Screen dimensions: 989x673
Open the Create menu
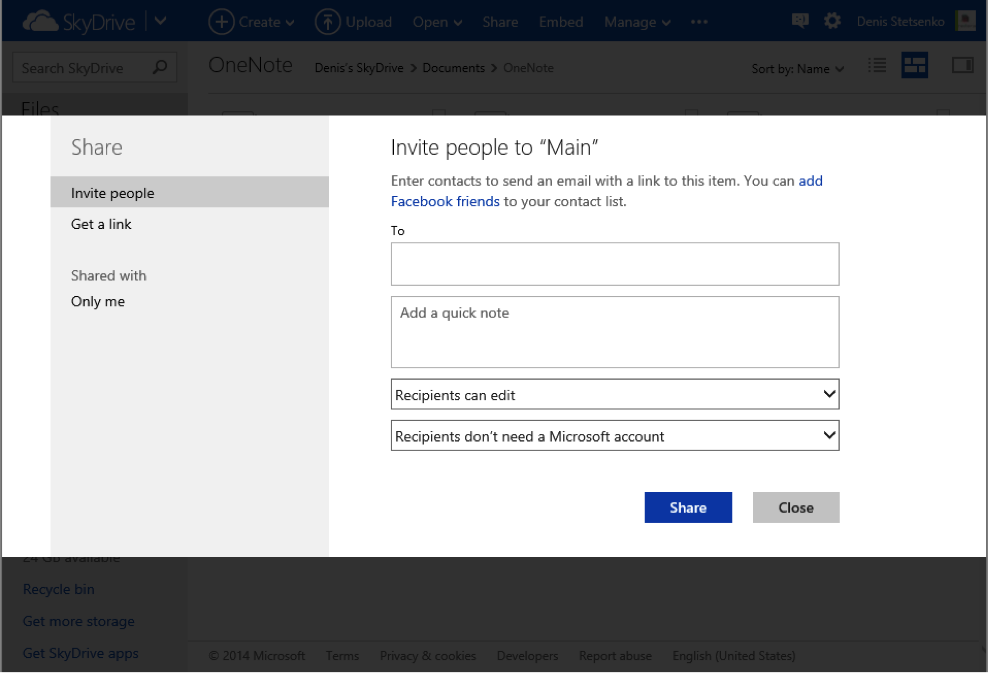coord(252,22)
